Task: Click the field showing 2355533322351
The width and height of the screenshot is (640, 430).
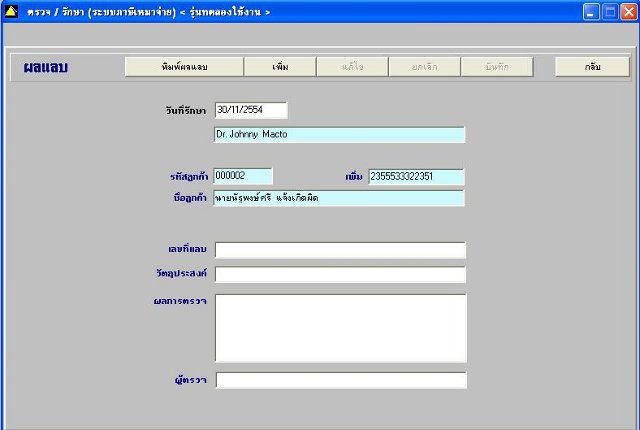Action: click(416, 177)
